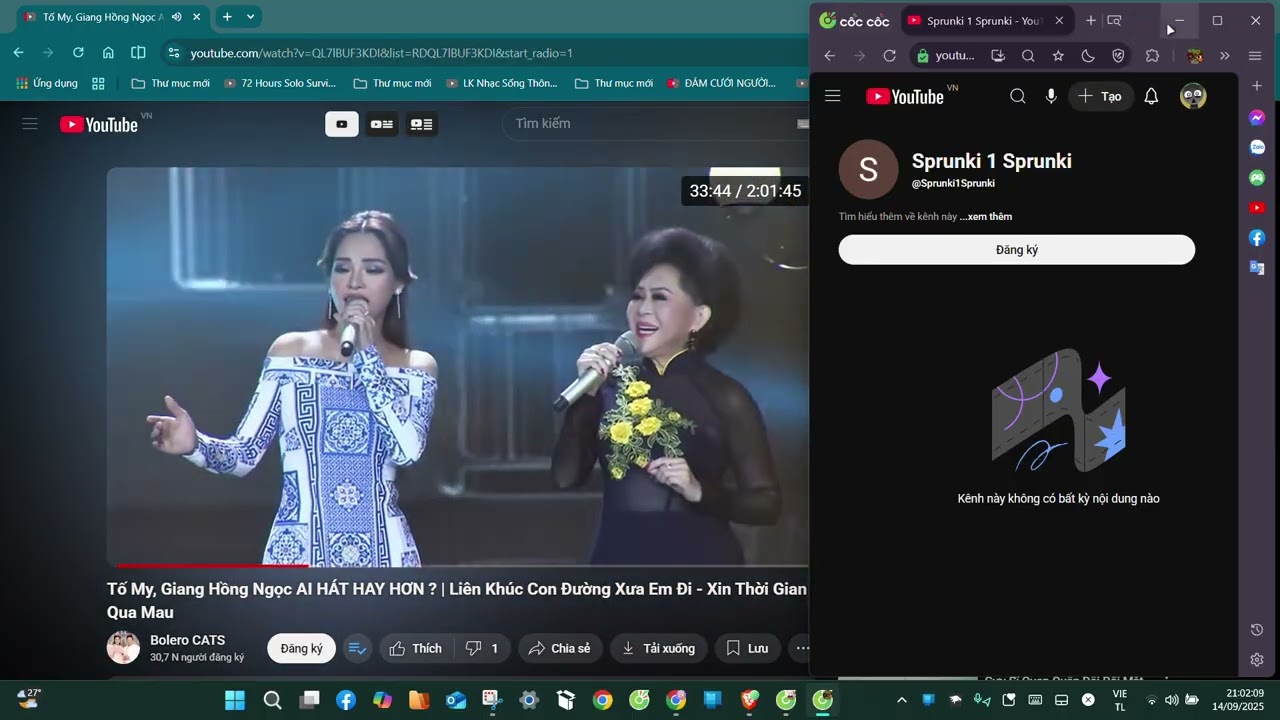Viewport: 1280px width, 720px height.
Task: Toggle split view icon in left browser
Action: [138, 53]
